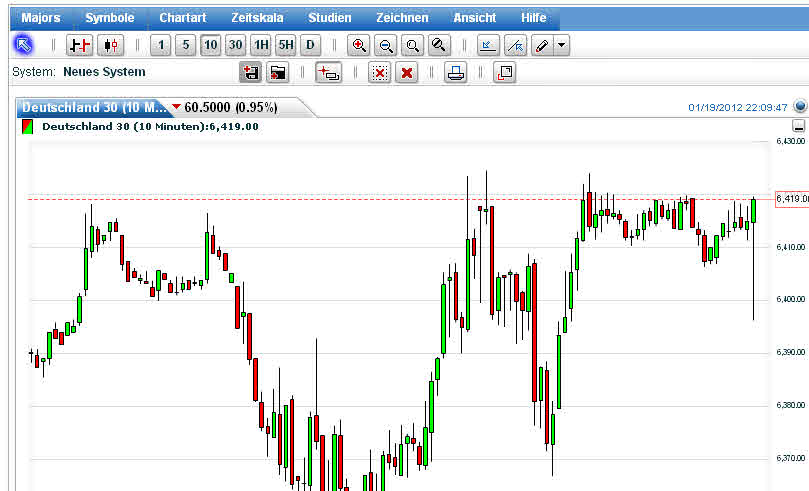Select the pointer arrow tool

23,45
